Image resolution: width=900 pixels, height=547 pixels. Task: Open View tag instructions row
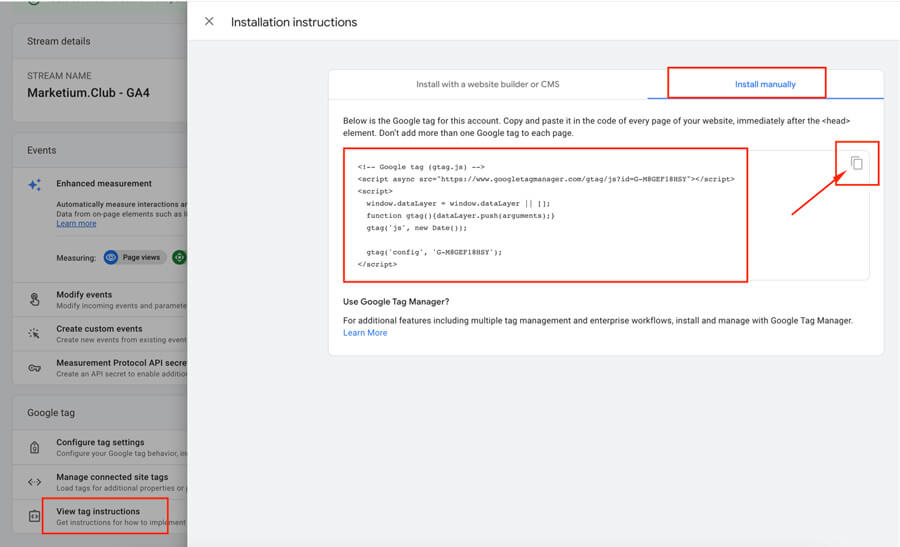pyautogui.click(x=112, y=516)
